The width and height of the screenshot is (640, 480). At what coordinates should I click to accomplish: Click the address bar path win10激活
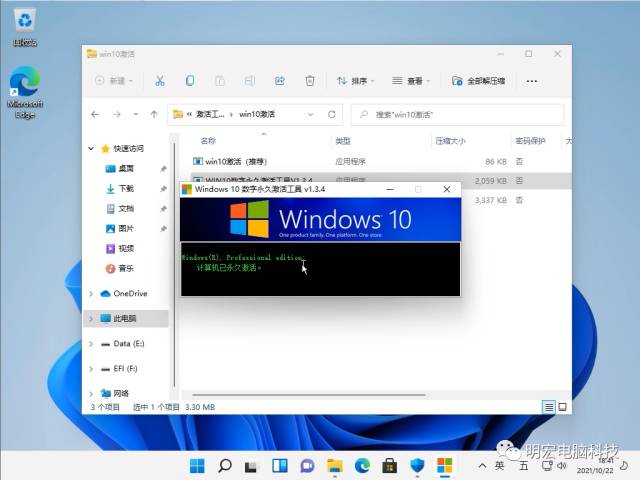click(257, 115)
